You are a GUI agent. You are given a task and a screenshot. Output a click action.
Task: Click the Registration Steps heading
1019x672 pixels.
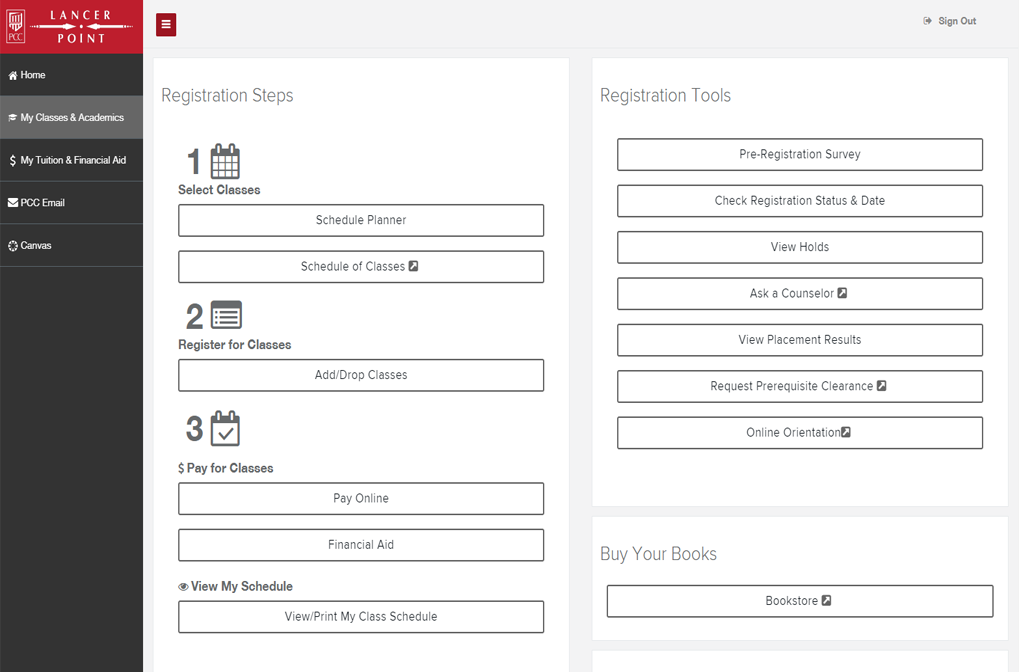(x=227, y=96)
